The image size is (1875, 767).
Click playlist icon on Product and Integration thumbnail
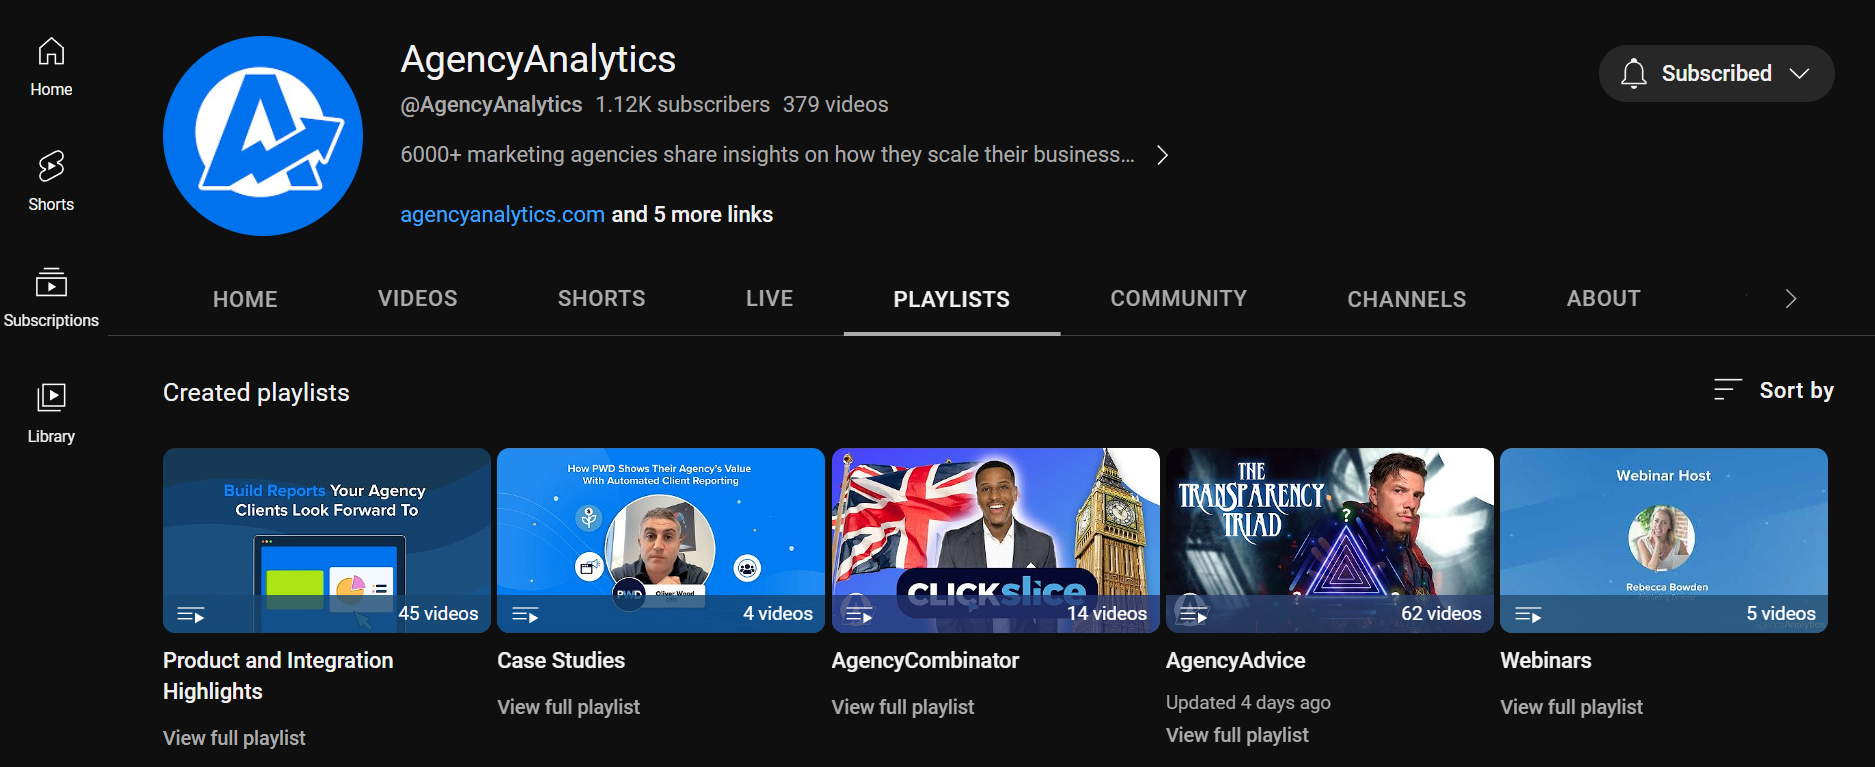191,614
